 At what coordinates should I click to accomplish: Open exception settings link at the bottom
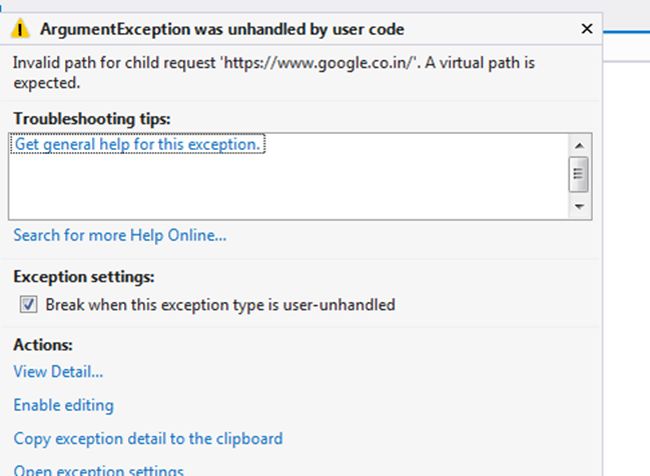coord(98,470)
